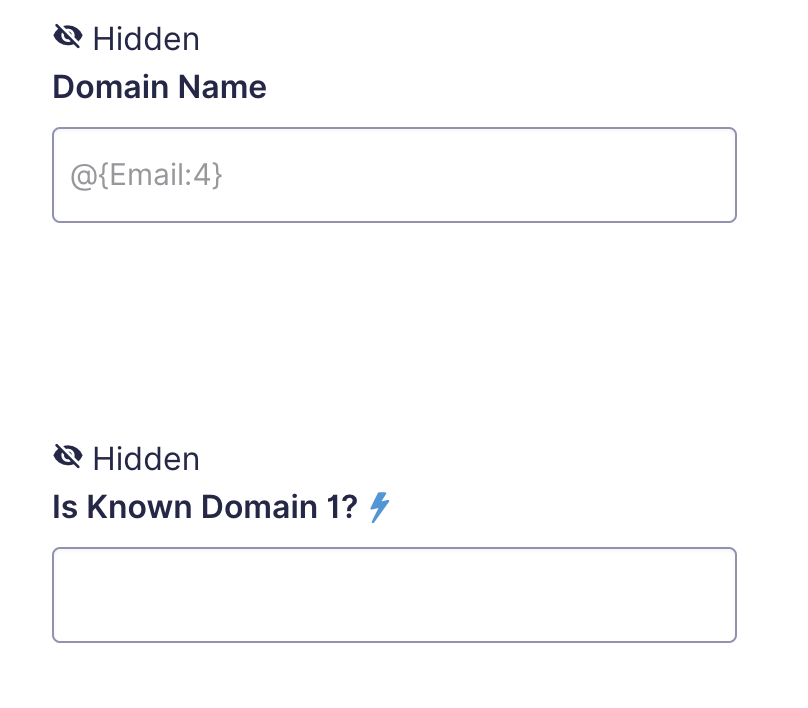Click the blank area between the two fields
Viewport: 808px width, 708px height.
tap(394, 330)
